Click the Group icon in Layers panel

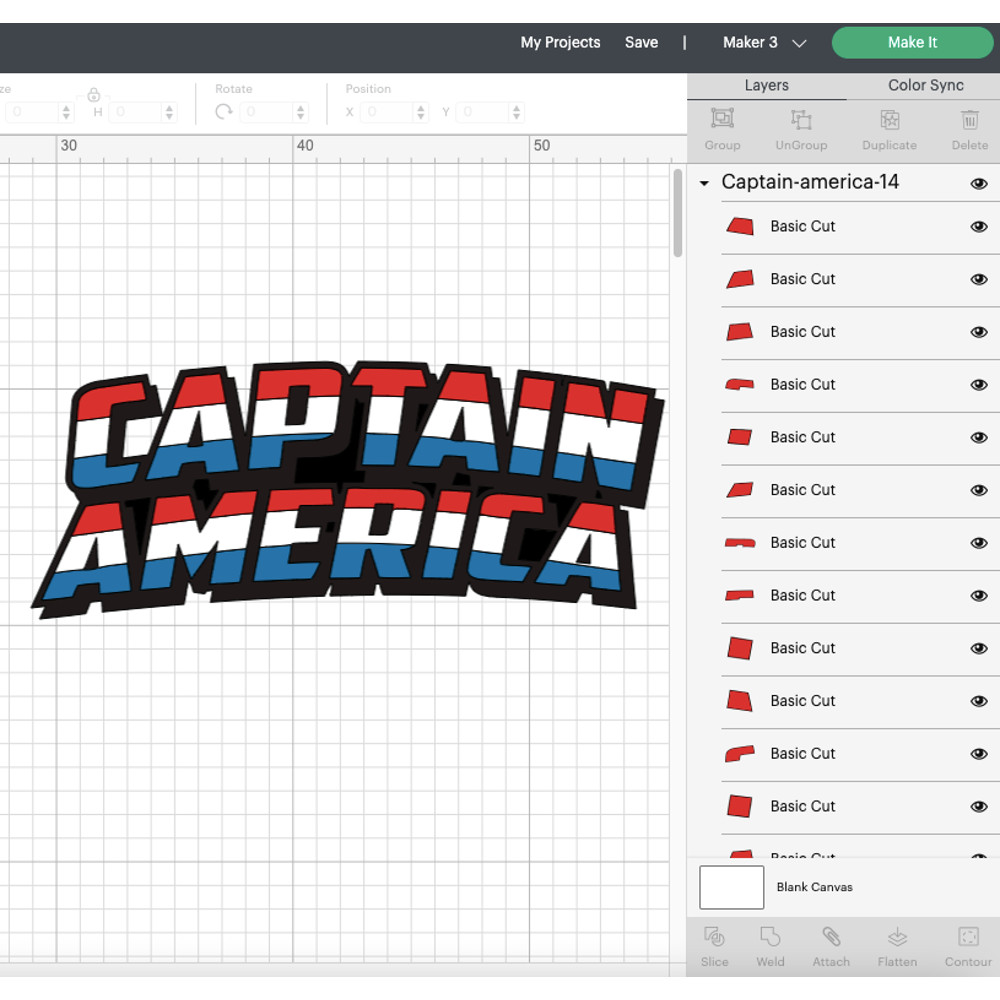(x=722, y=130)
